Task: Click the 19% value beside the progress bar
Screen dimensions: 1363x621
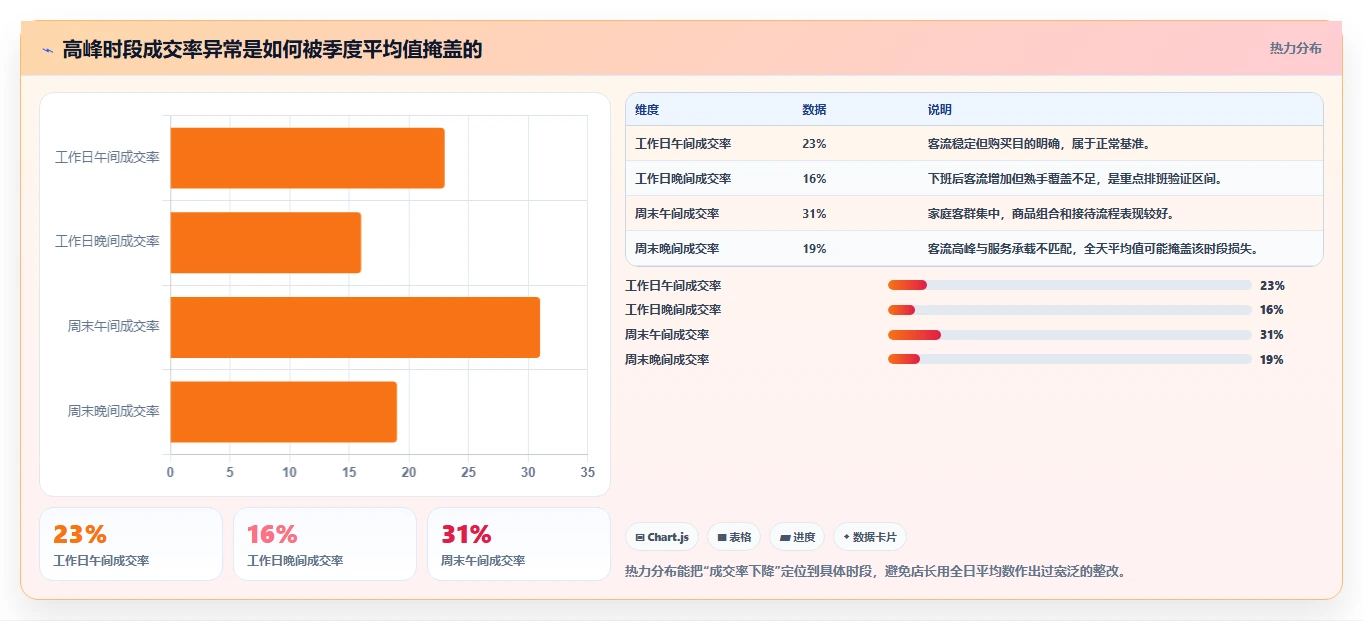Action: (1272, 359)
